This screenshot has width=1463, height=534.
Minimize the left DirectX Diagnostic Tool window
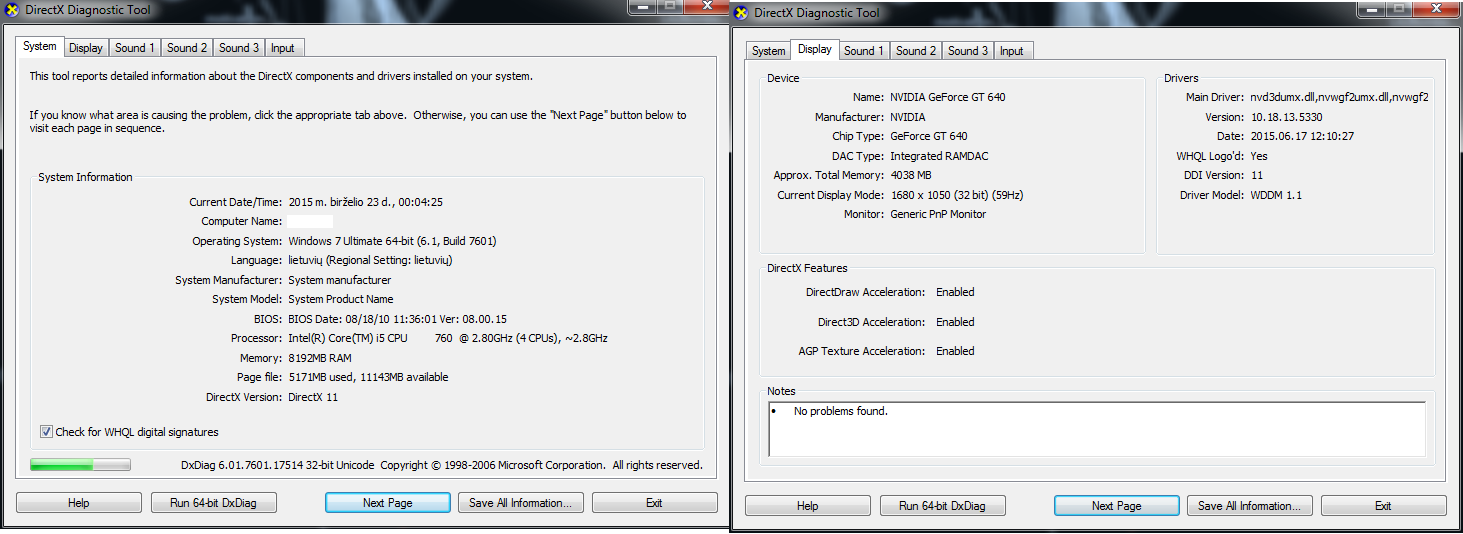click(642, 5)
